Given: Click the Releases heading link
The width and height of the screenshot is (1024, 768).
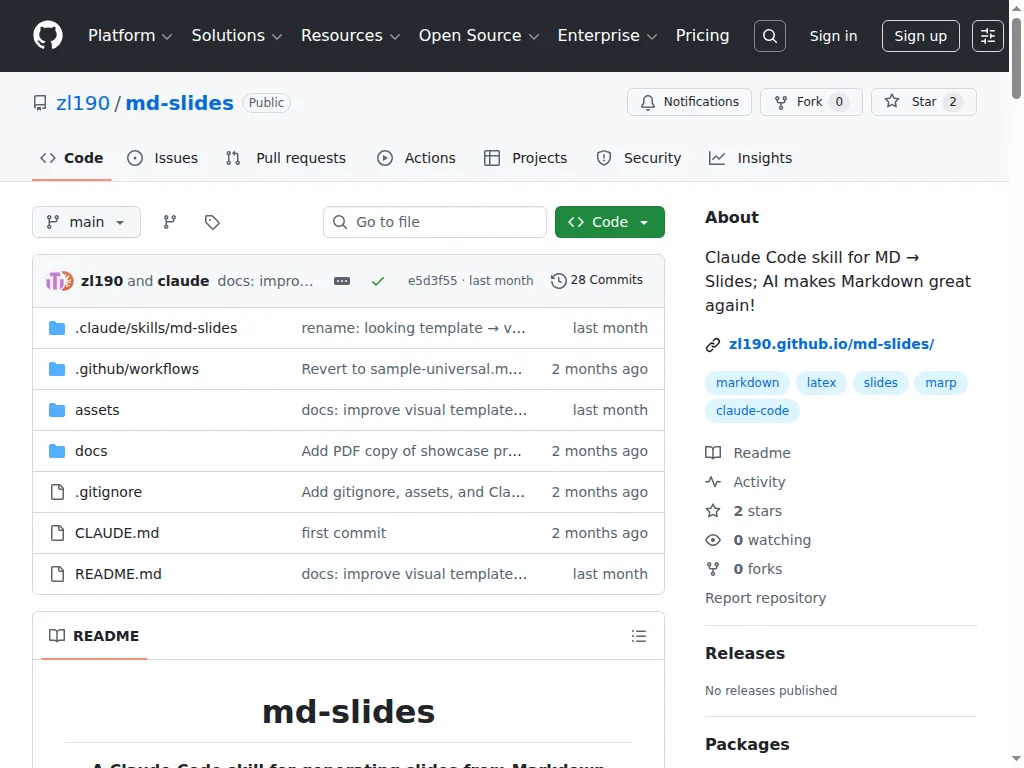Looking at the screenshot, I should (744, 653).
